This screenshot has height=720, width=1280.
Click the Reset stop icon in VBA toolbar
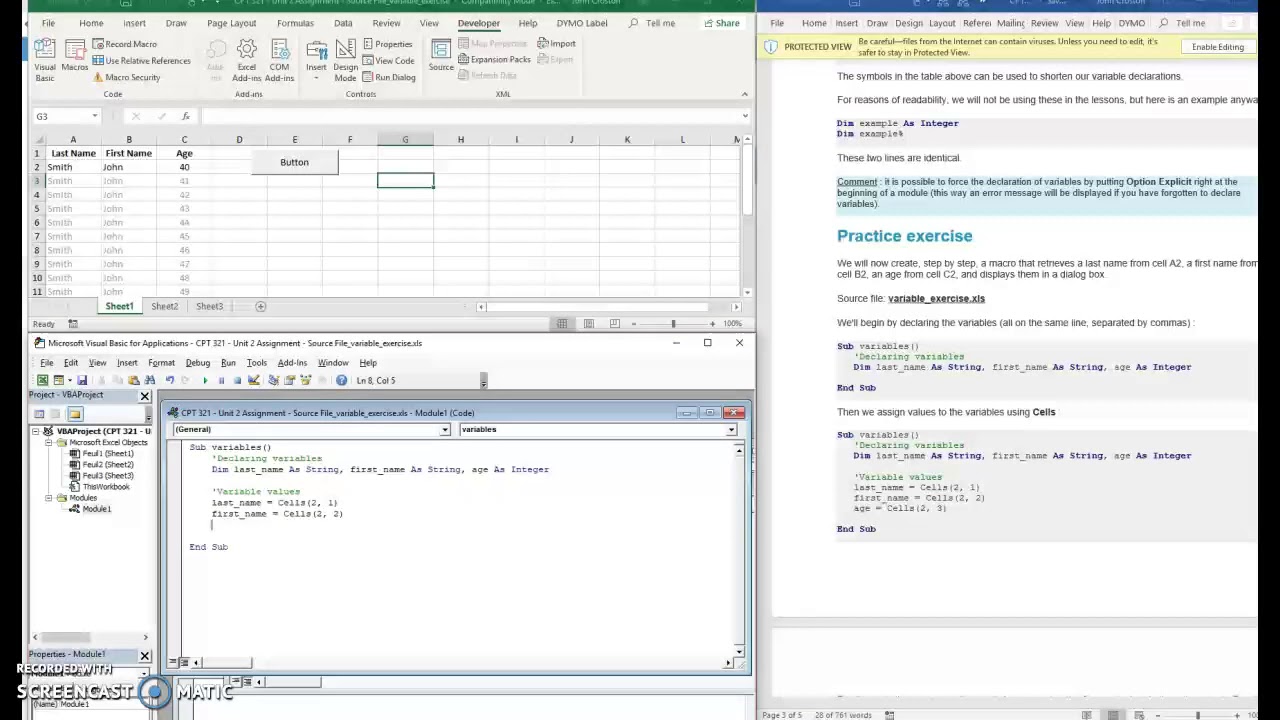point(237,380)
